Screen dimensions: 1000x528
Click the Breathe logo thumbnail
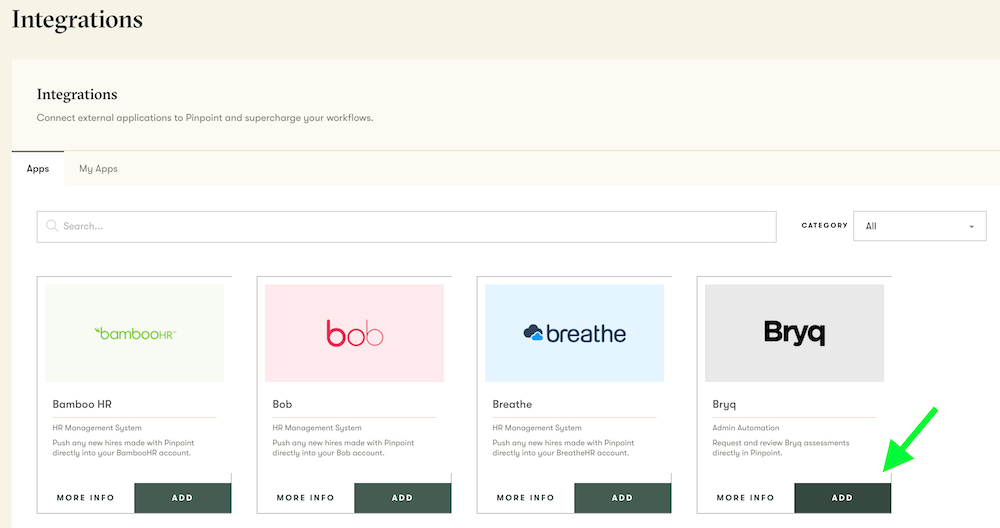pyautogui.click(x=574, y=333)
